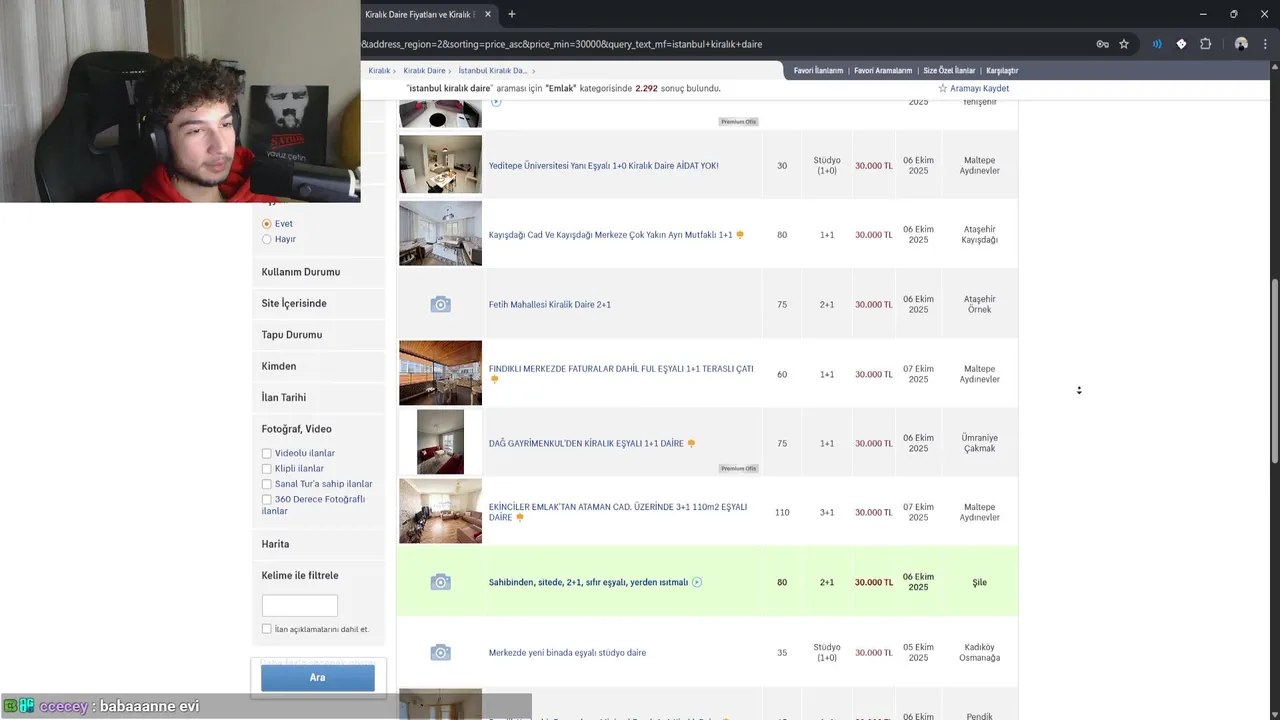This screenshot has width=1280, height=720.
Task: Select the Evet radio button
Action: 267,224
